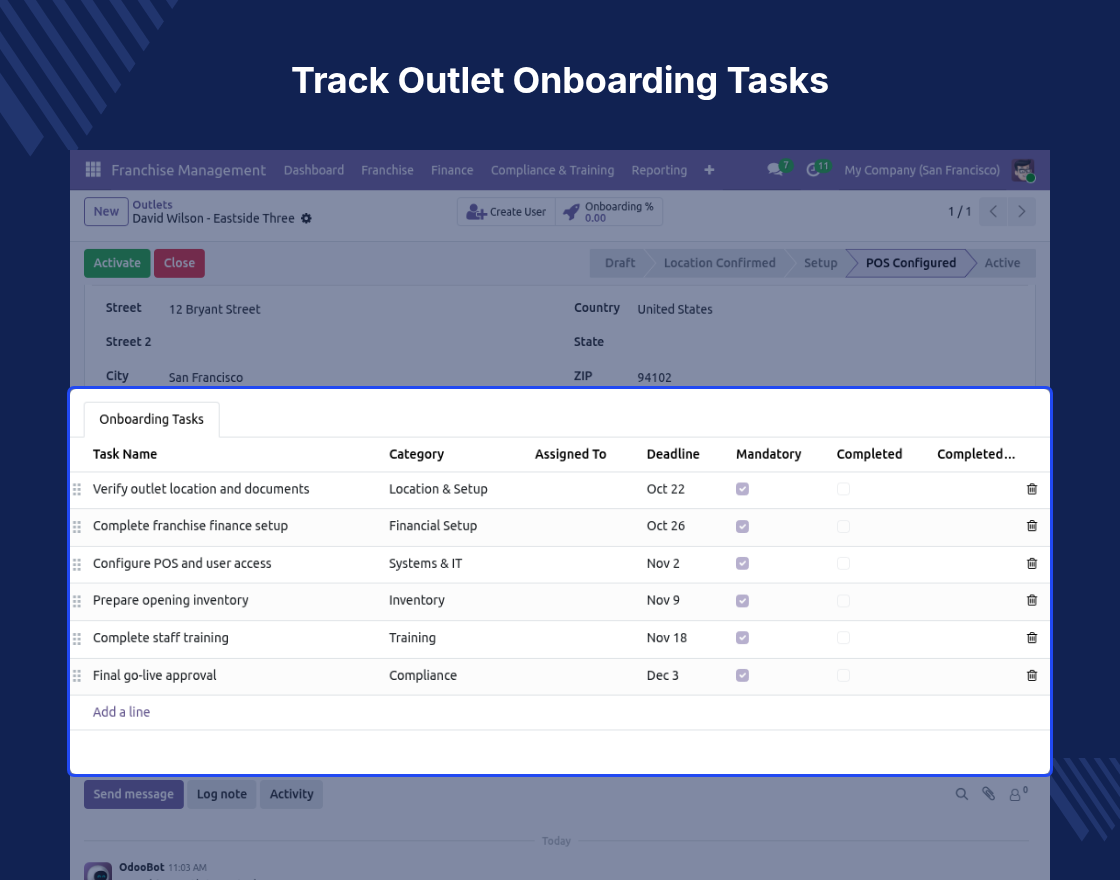Screen dimensions: 1120x880
Task: Set status to Location Confirmed stage
Action: click(x=719, y=263)
